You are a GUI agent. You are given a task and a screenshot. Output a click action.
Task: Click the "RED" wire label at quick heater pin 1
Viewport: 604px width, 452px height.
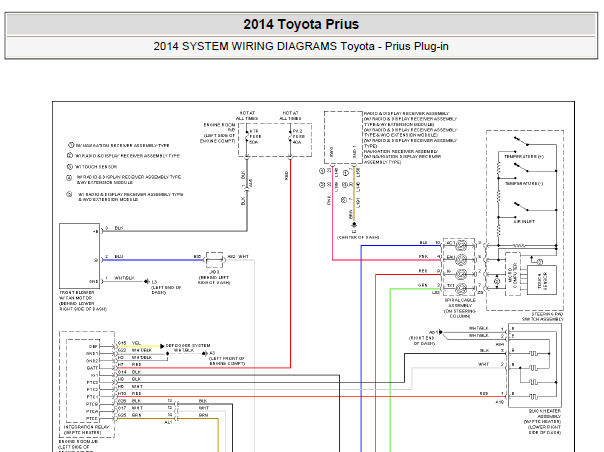pos(484,393)
